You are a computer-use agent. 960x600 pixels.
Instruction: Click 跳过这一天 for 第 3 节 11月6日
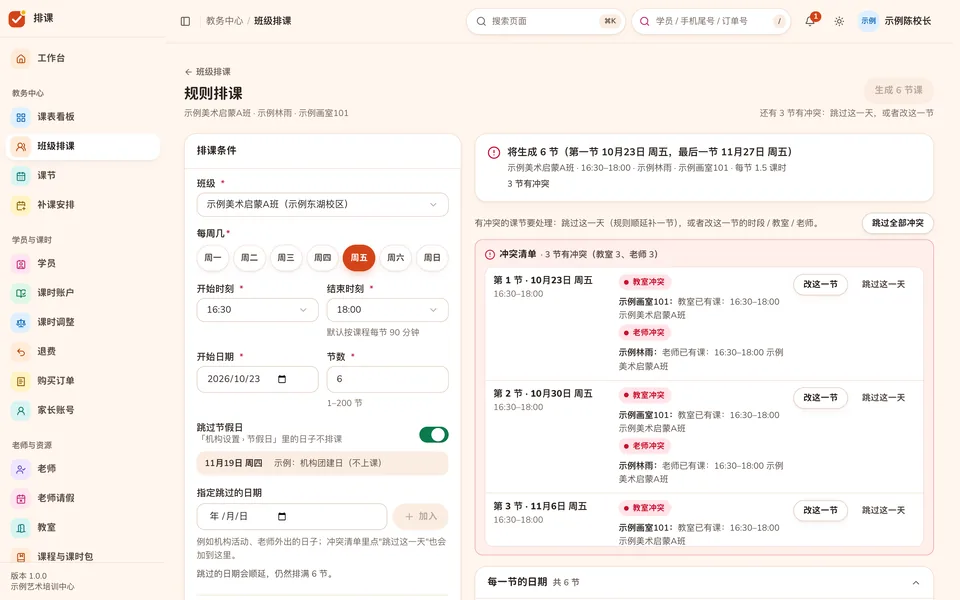(883, 511)
